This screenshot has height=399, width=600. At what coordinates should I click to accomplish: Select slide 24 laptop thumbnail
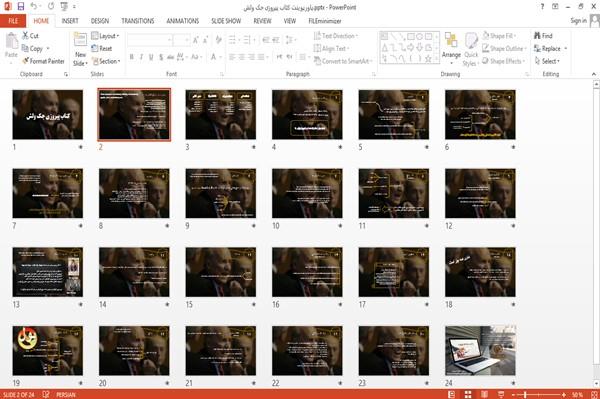(x=480, y=350)
